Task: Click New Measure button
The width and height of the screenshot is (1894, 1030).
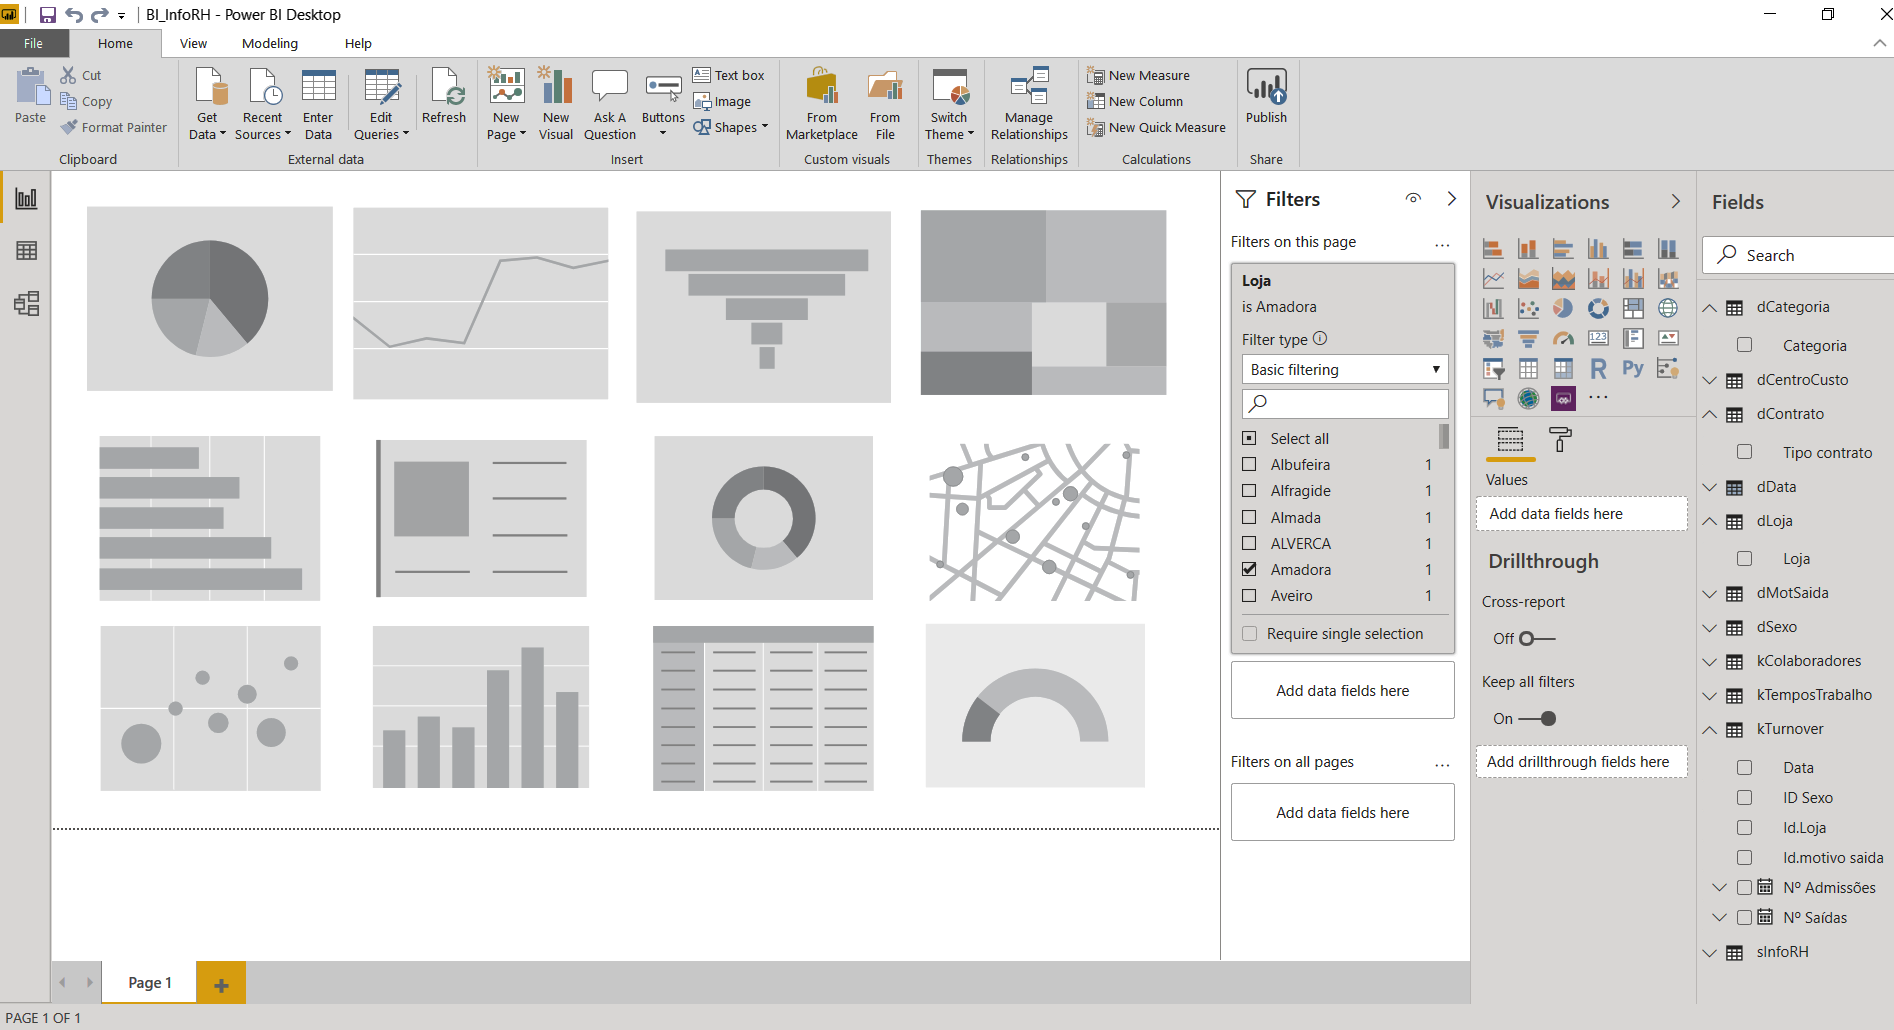Action: pos(1139,75)
